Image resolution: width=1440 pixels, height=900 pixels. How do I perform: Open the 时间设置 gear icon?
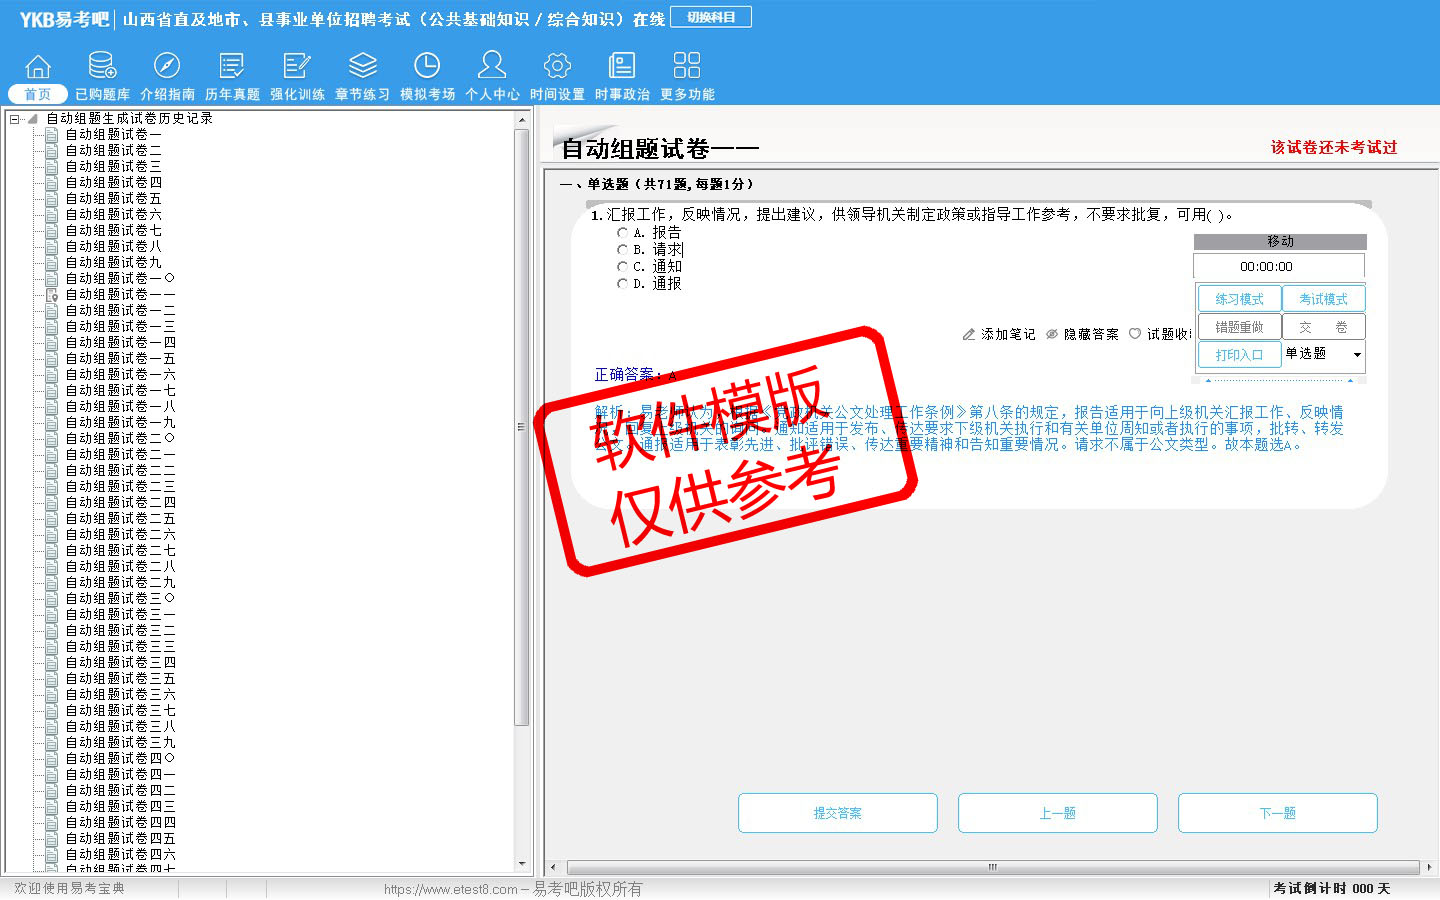tap(557, 66)
